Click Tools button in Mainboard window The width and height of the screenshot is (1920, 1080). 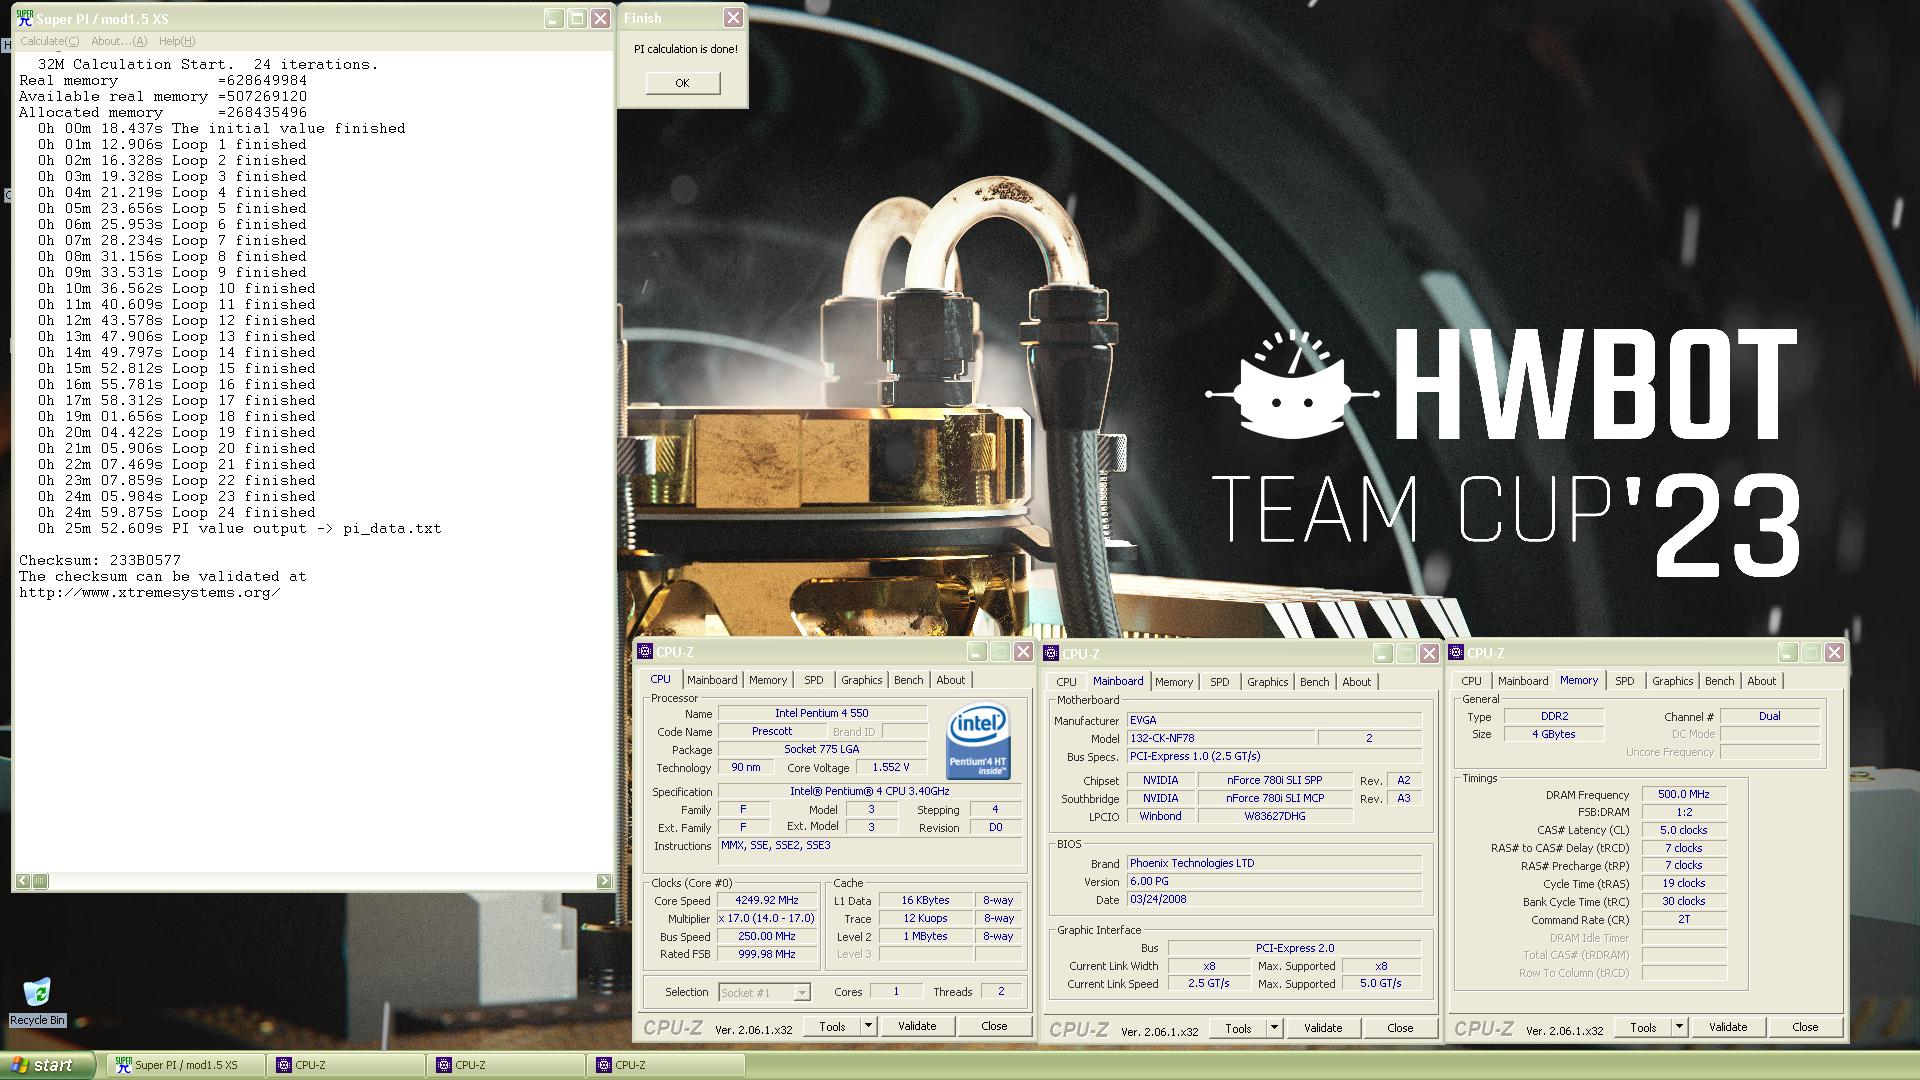(x=1238, y=1028)
